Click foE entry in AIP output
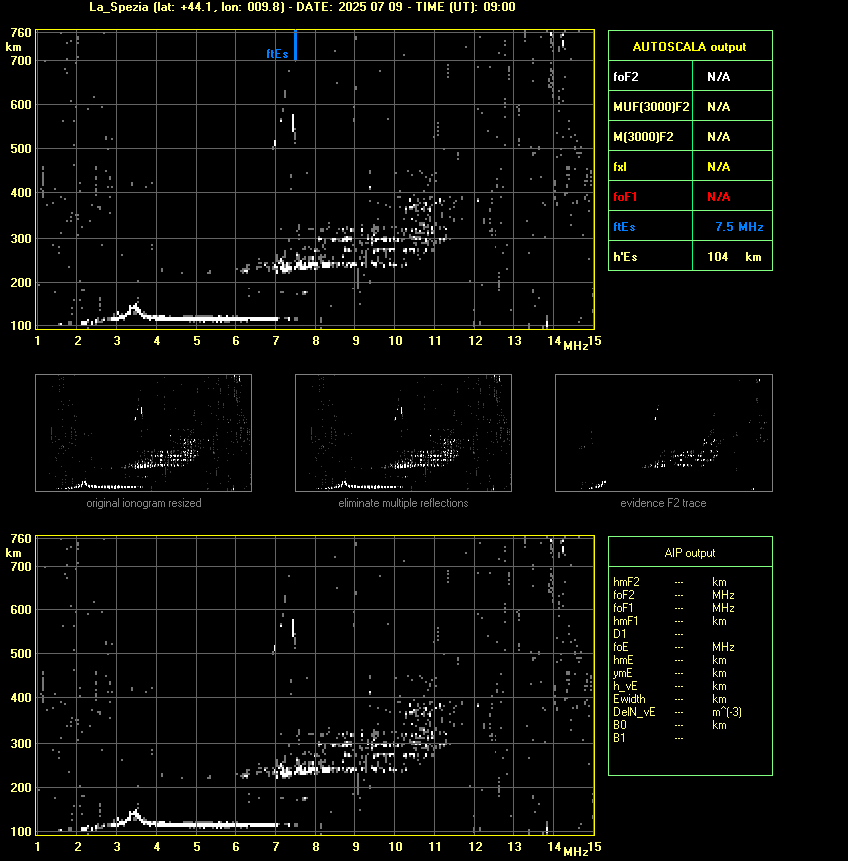 tap(621, 647)
